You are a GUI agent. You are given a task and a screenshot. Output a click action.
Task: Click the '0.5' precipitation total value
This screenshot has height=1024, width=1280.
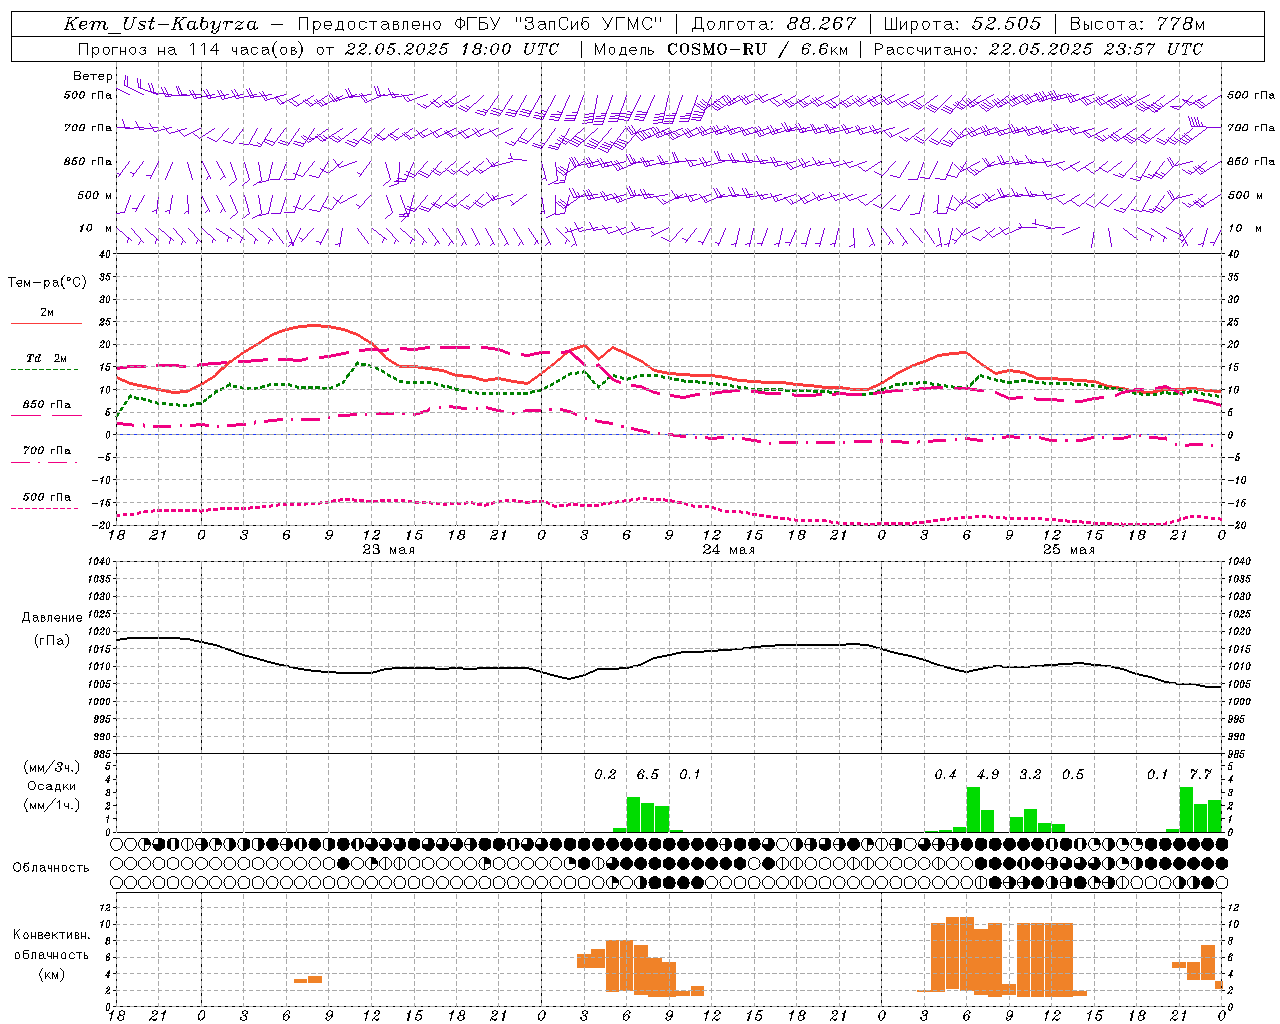point(1072,775)
